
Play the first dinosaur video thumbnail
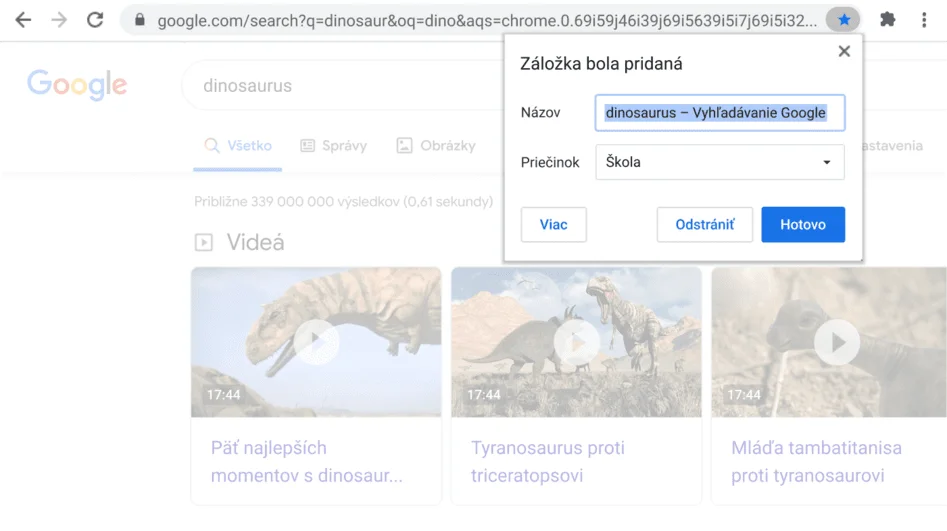pyautogui.click(x=316, y=342)
